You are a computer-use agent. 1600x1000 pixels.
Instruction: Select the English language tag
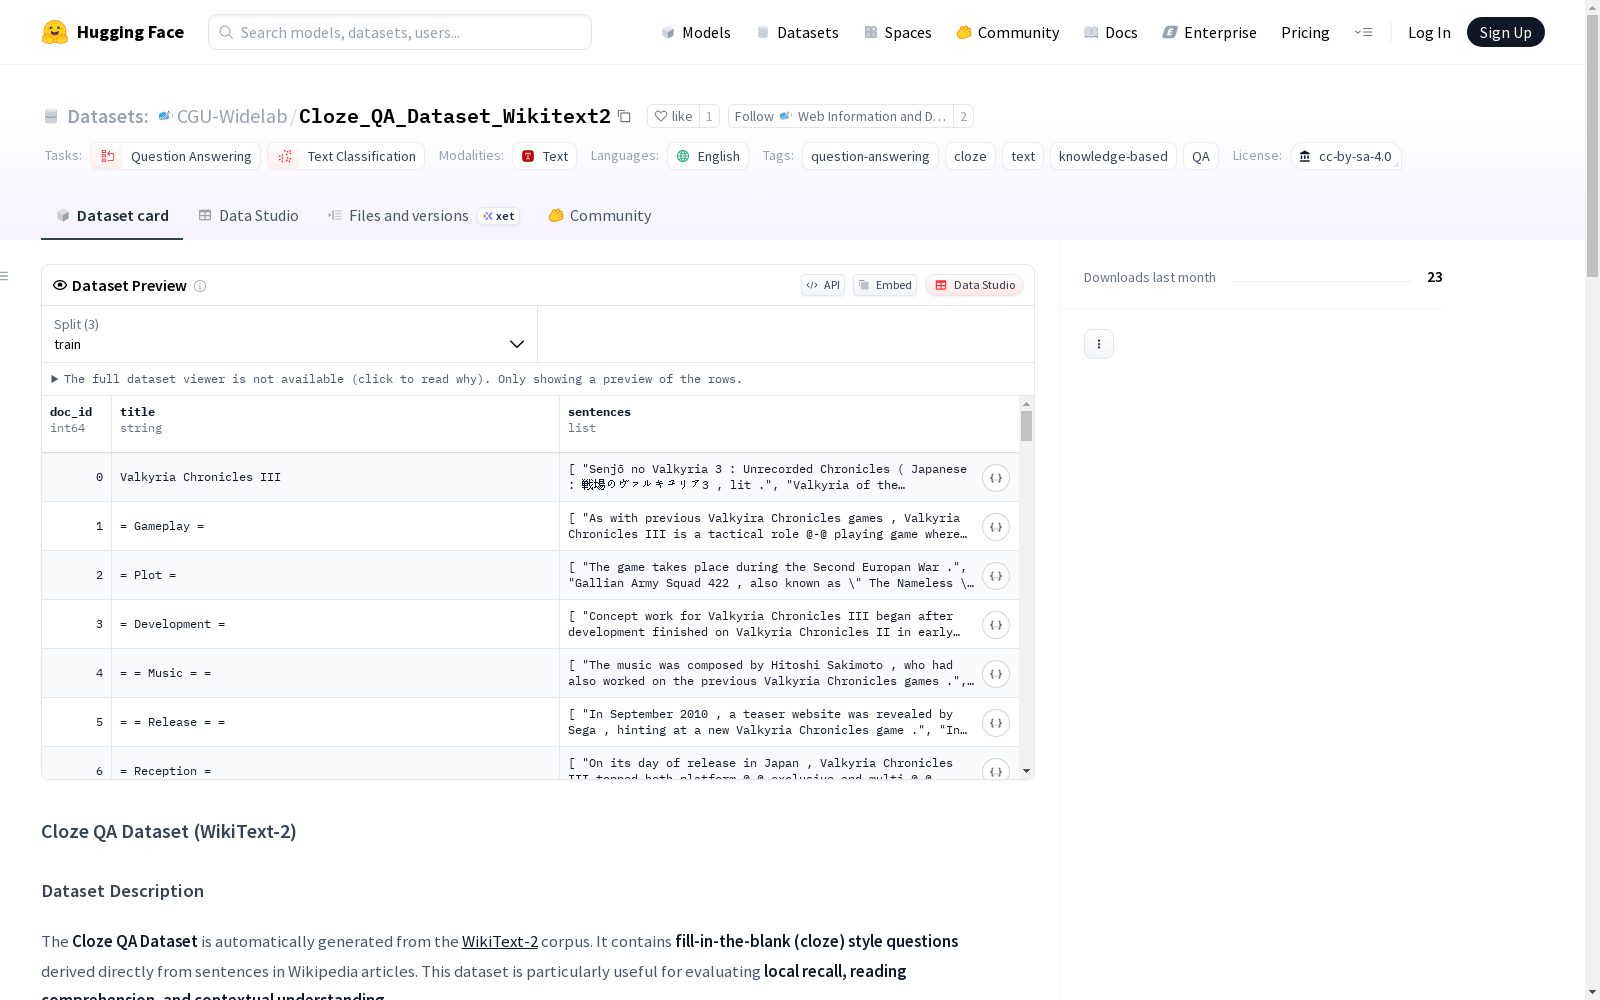708,156
